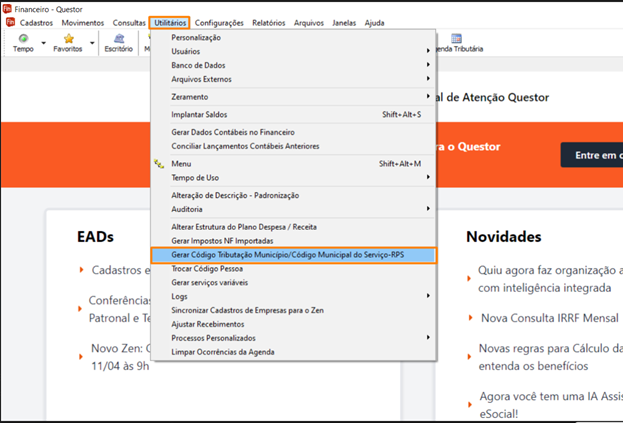
Task: Open the Quiu agora faz organização news link
Action: [550, 279]
